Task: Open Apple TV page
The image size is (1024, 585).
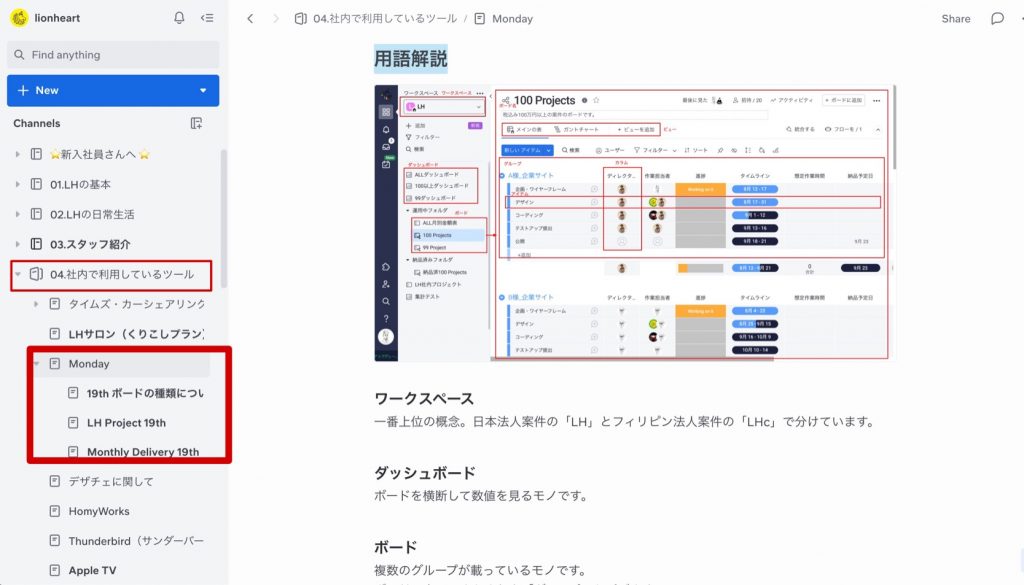Action: coord(92,571)
